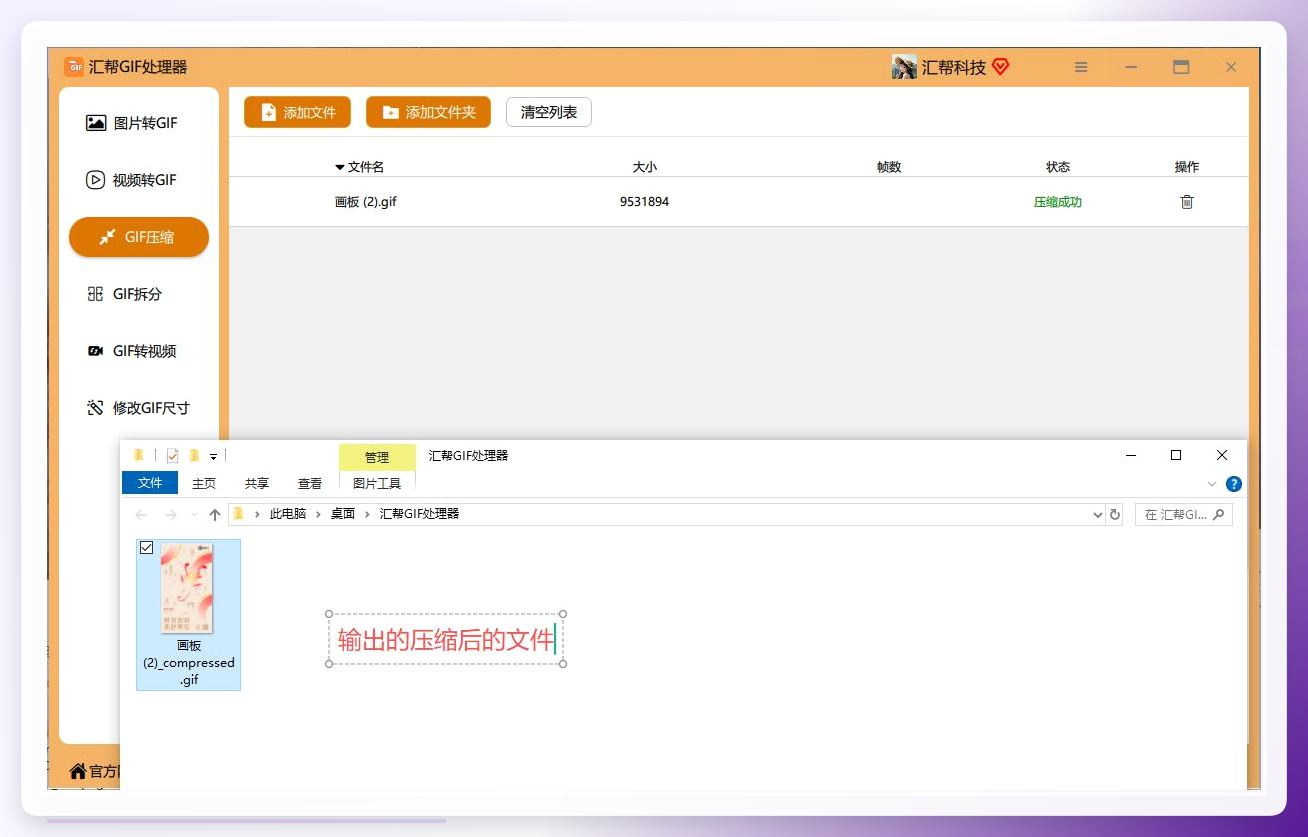Select the 画板 (2).gif file name

(x=366, y=202)
